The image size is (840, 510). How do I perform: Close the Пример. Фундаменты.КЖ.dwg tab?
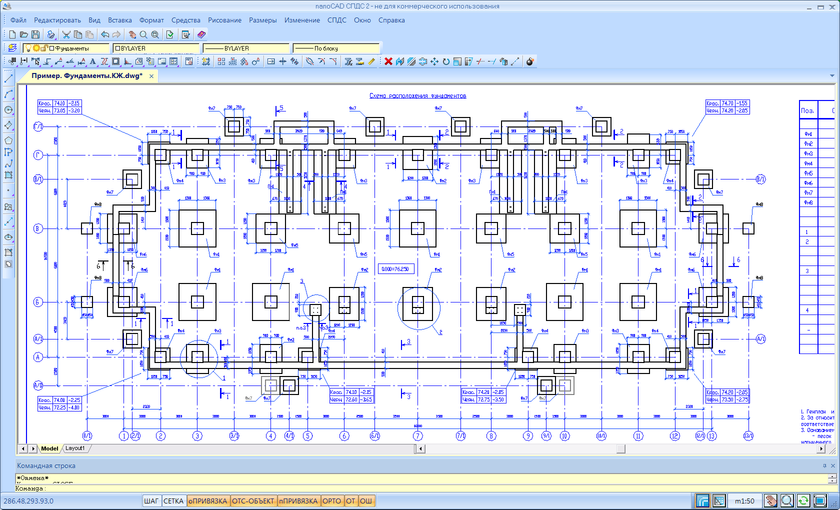tap(152, 76)
